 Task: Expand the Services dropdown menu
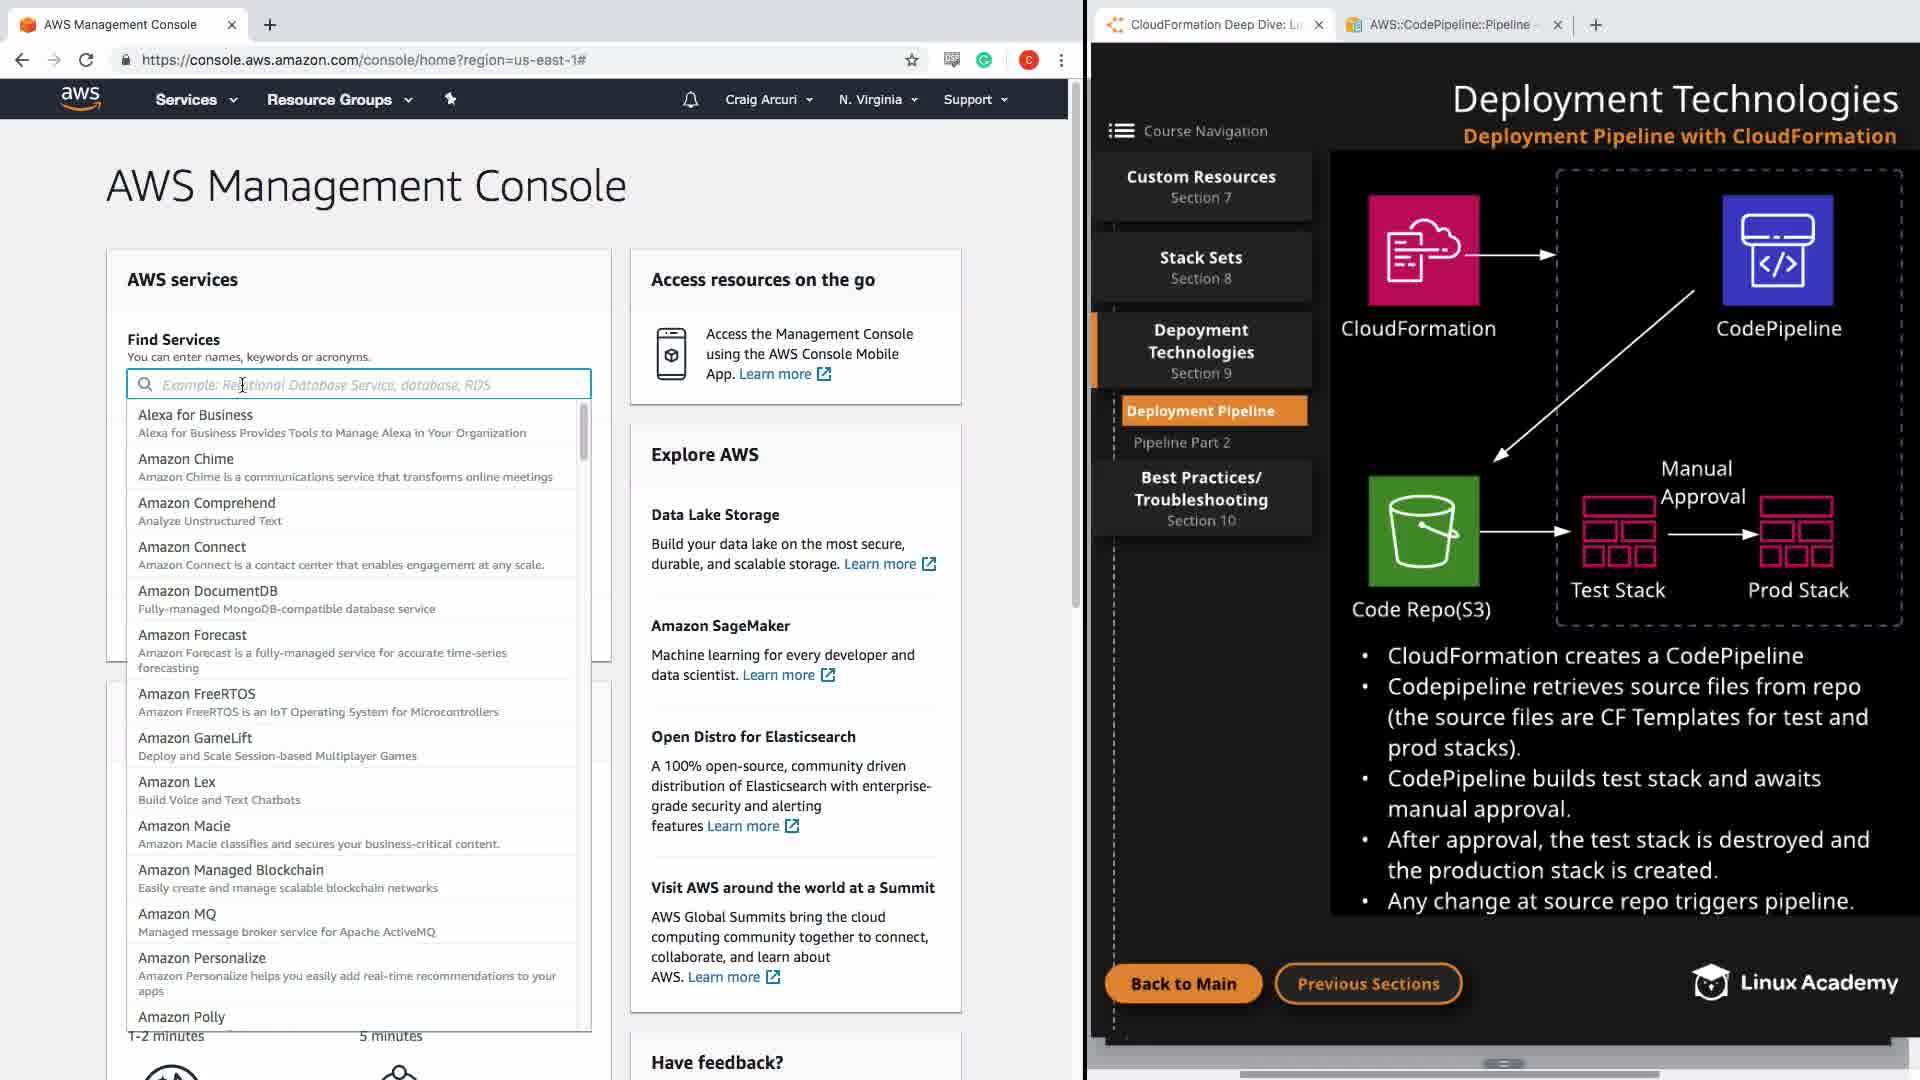196,99
